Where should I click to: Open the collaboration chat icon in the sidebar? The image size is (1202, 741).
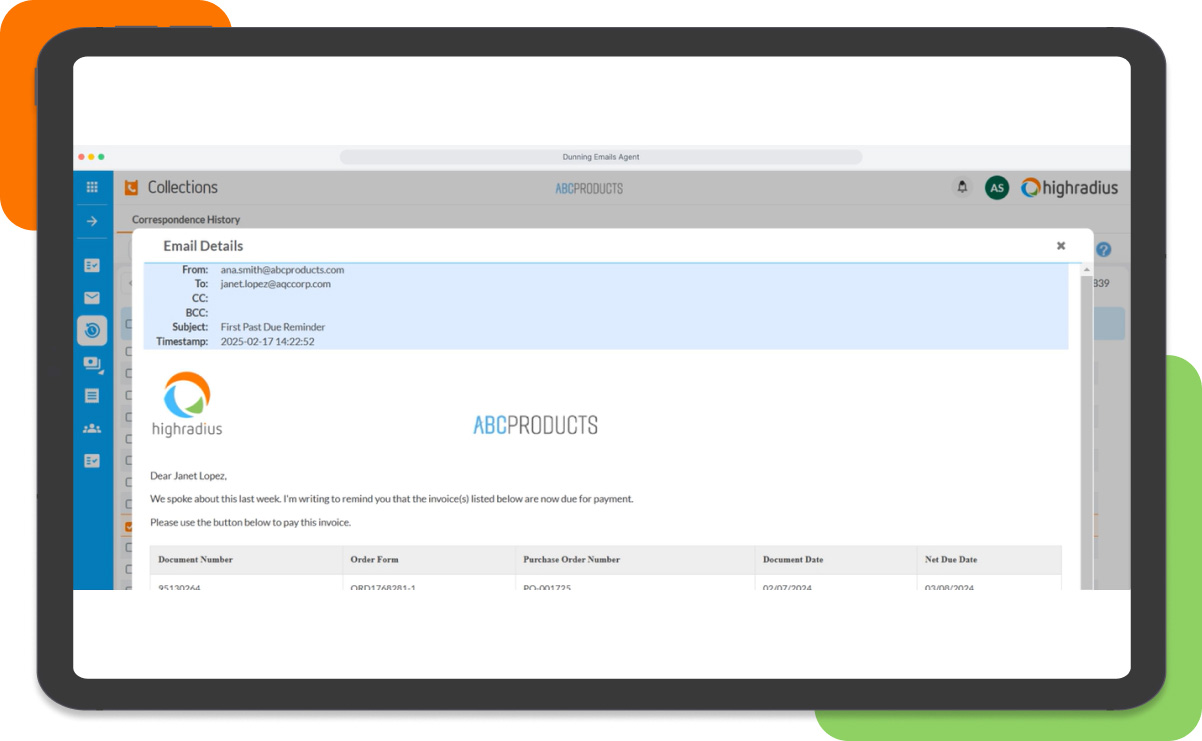[92, 364]
